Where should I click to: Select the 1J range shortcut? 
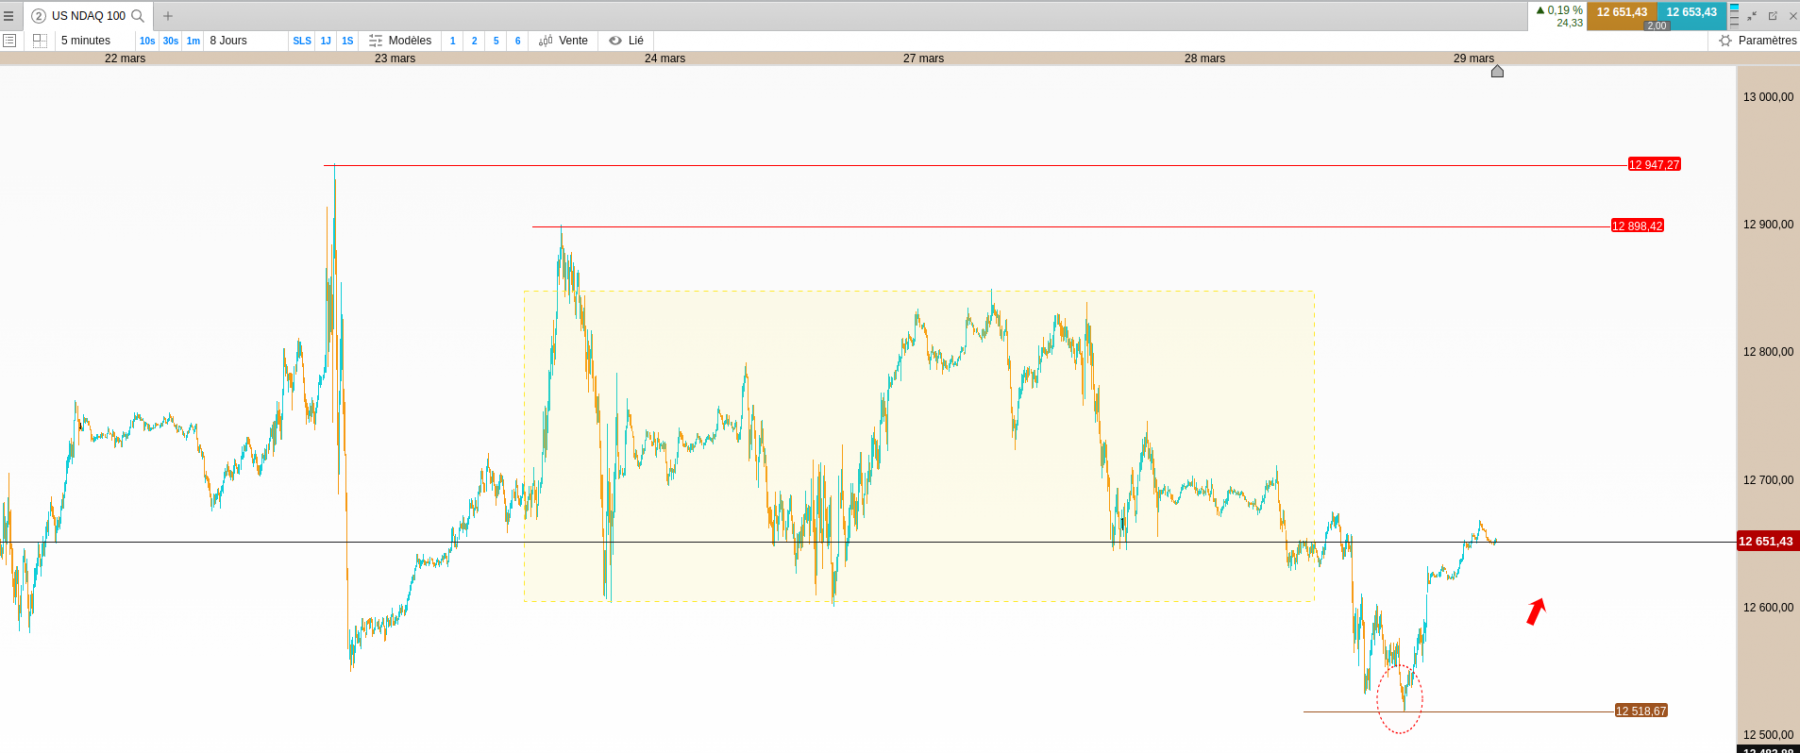326,41
